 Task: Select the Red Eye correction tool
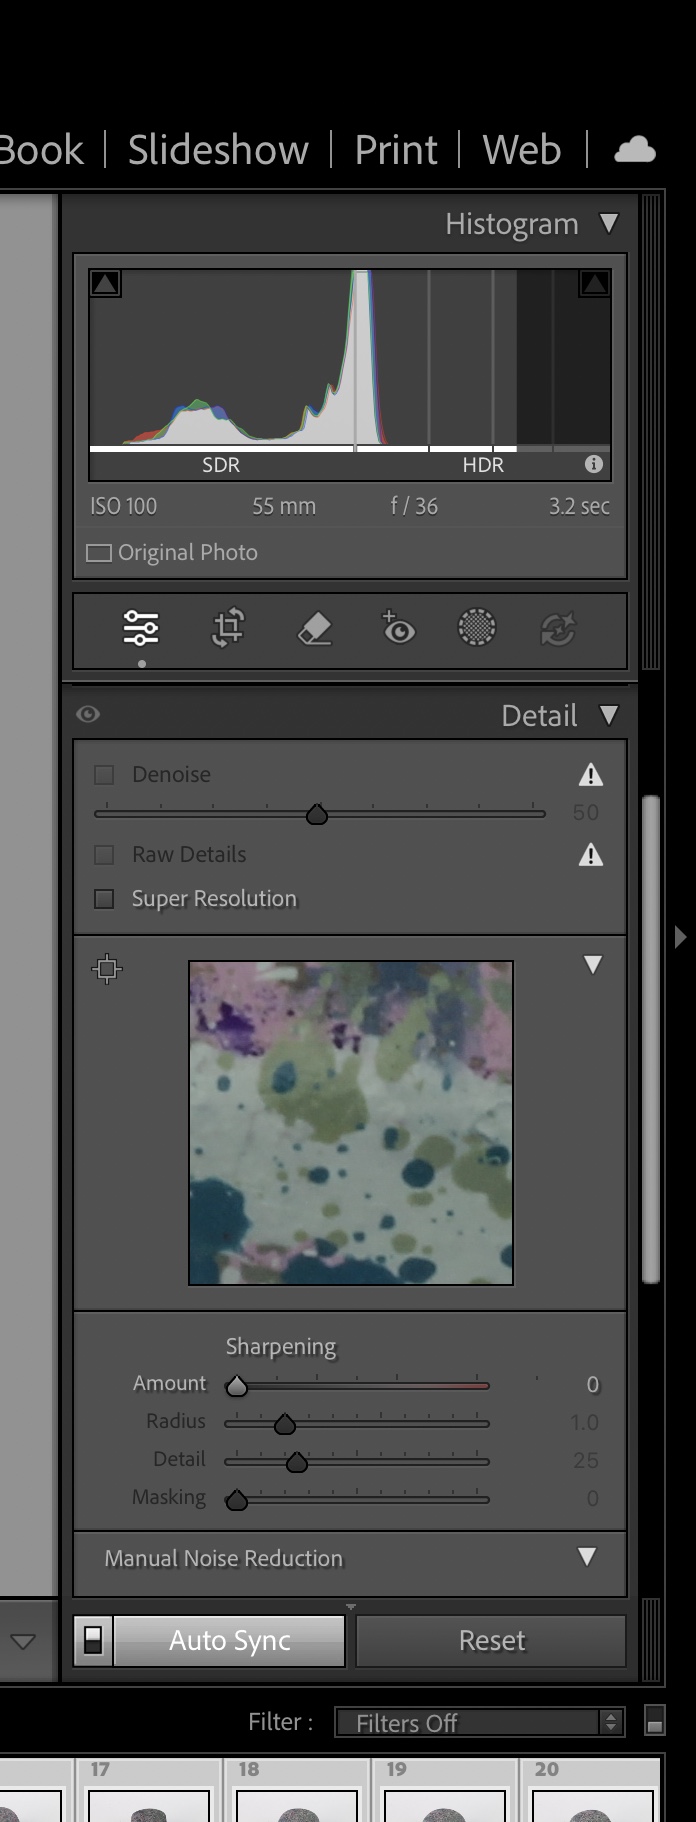pyautogui.click(x=398, y=628)
